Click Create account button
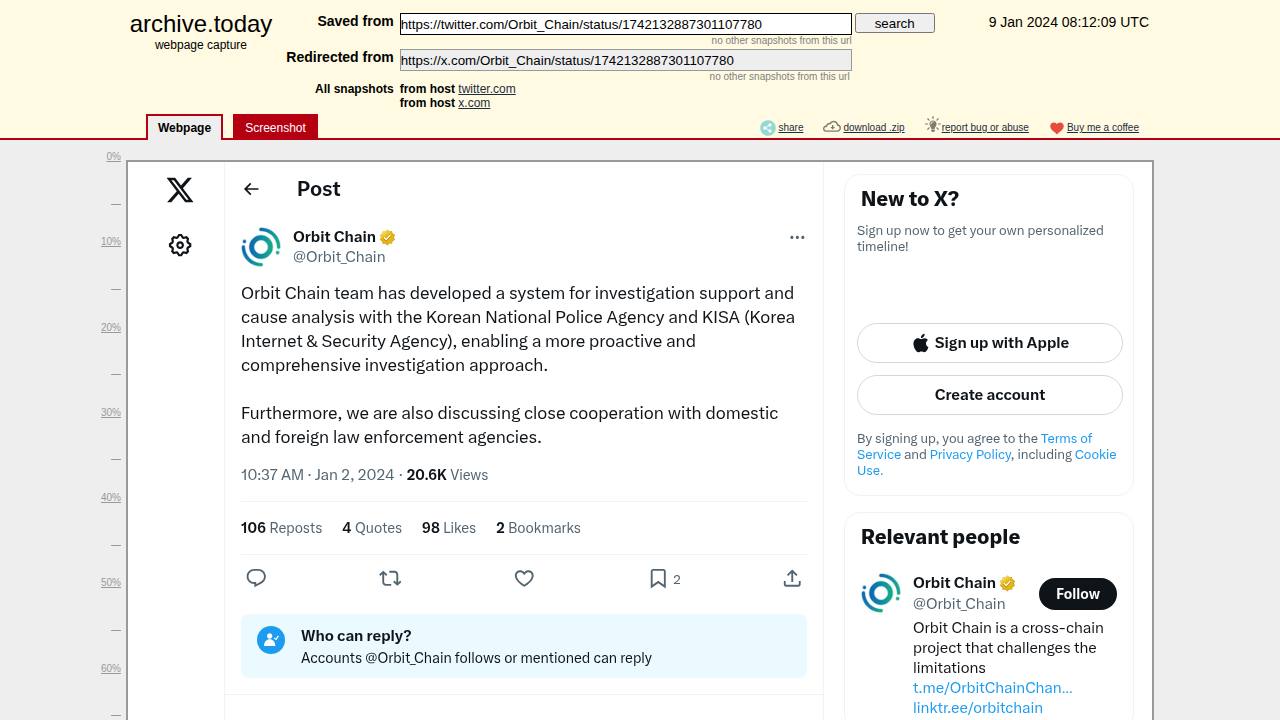1280x720 pixels. [x=990, y=395]
